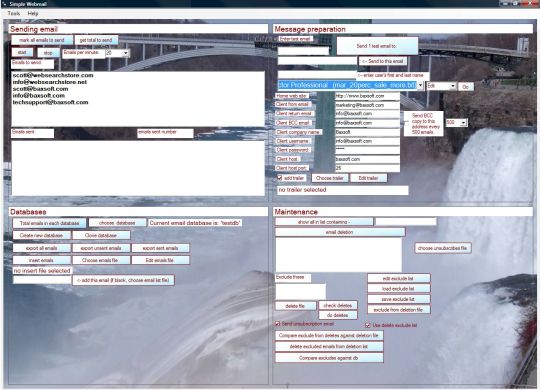Stop sending with the stop button

point(48,53)
